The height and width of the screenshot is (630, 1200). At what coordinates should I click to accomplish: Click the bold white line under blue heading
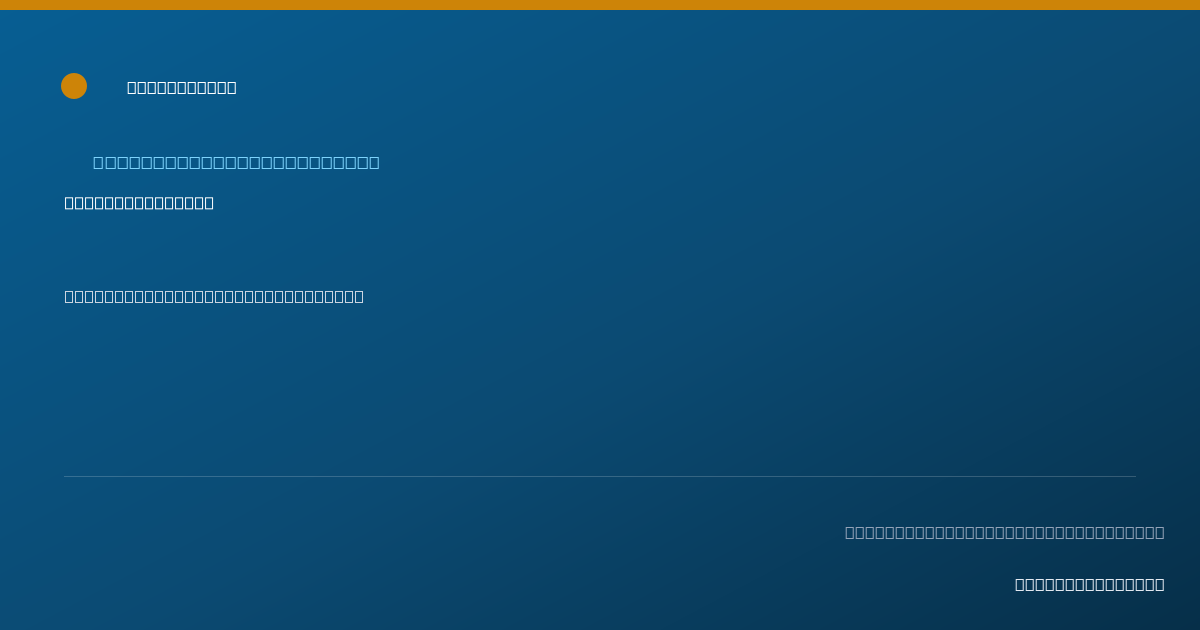coord(139,203)
